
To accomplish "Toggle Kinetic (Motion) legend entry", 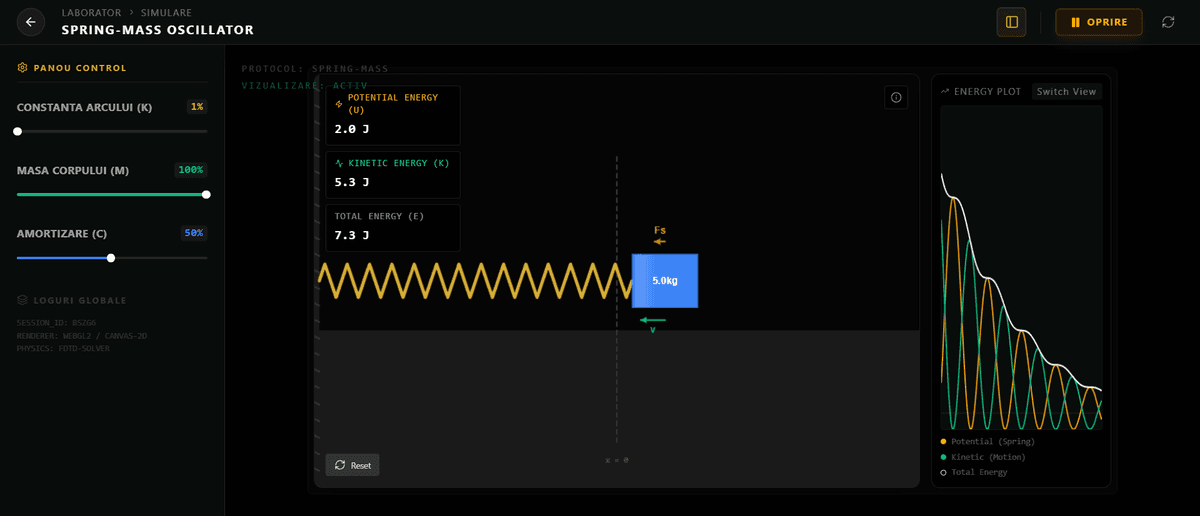I will coord(988,457).
